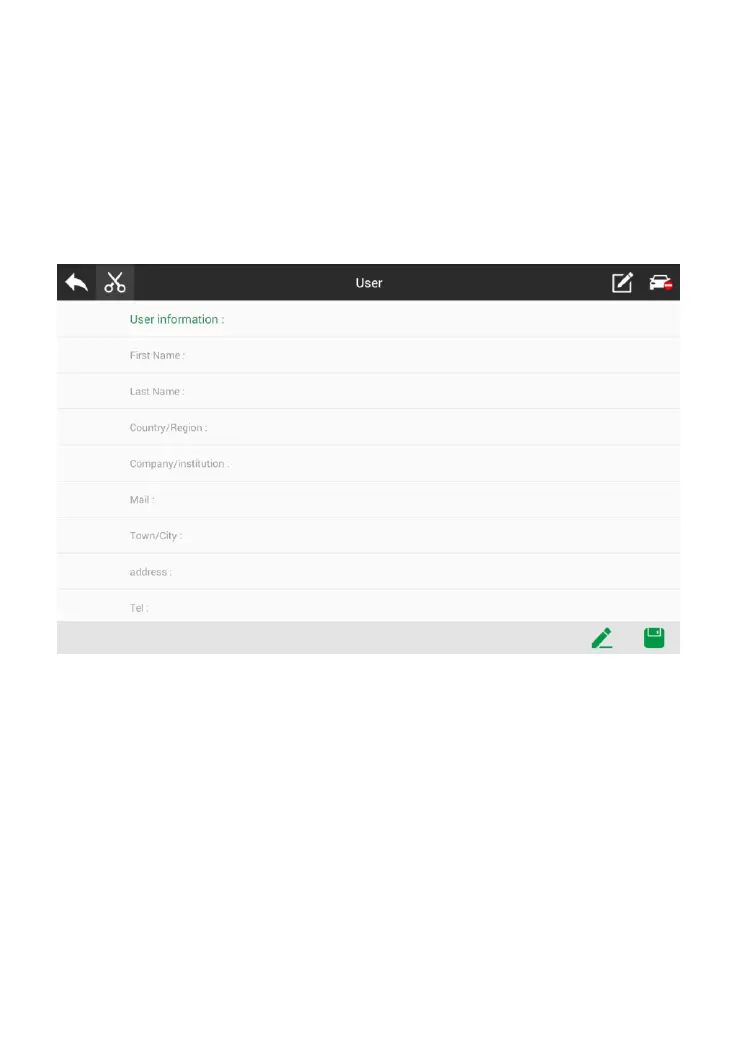Select the Town/City field
The image size is (737, 1049).
click(368, 536)
